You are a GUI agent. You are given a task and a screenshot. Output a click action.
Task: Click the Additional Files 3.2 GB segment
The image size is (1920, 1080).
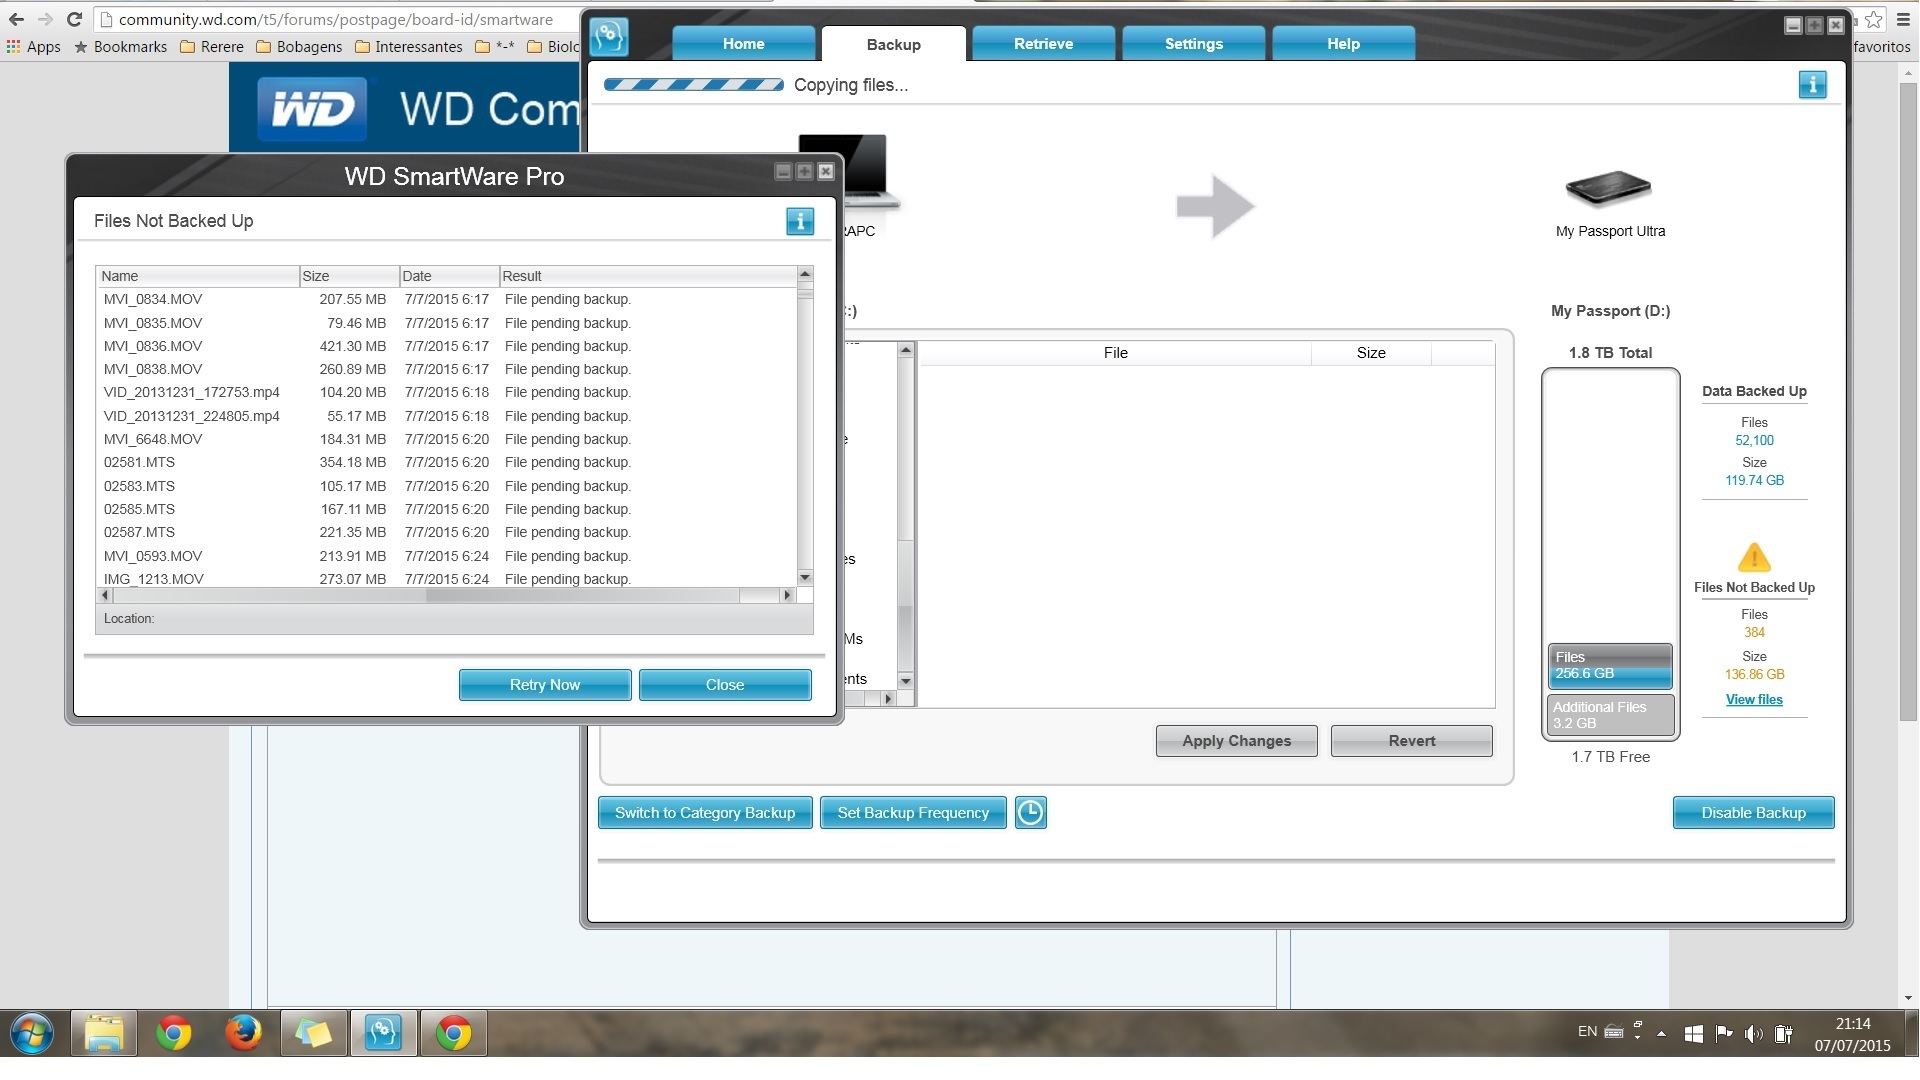[1610, 715]
